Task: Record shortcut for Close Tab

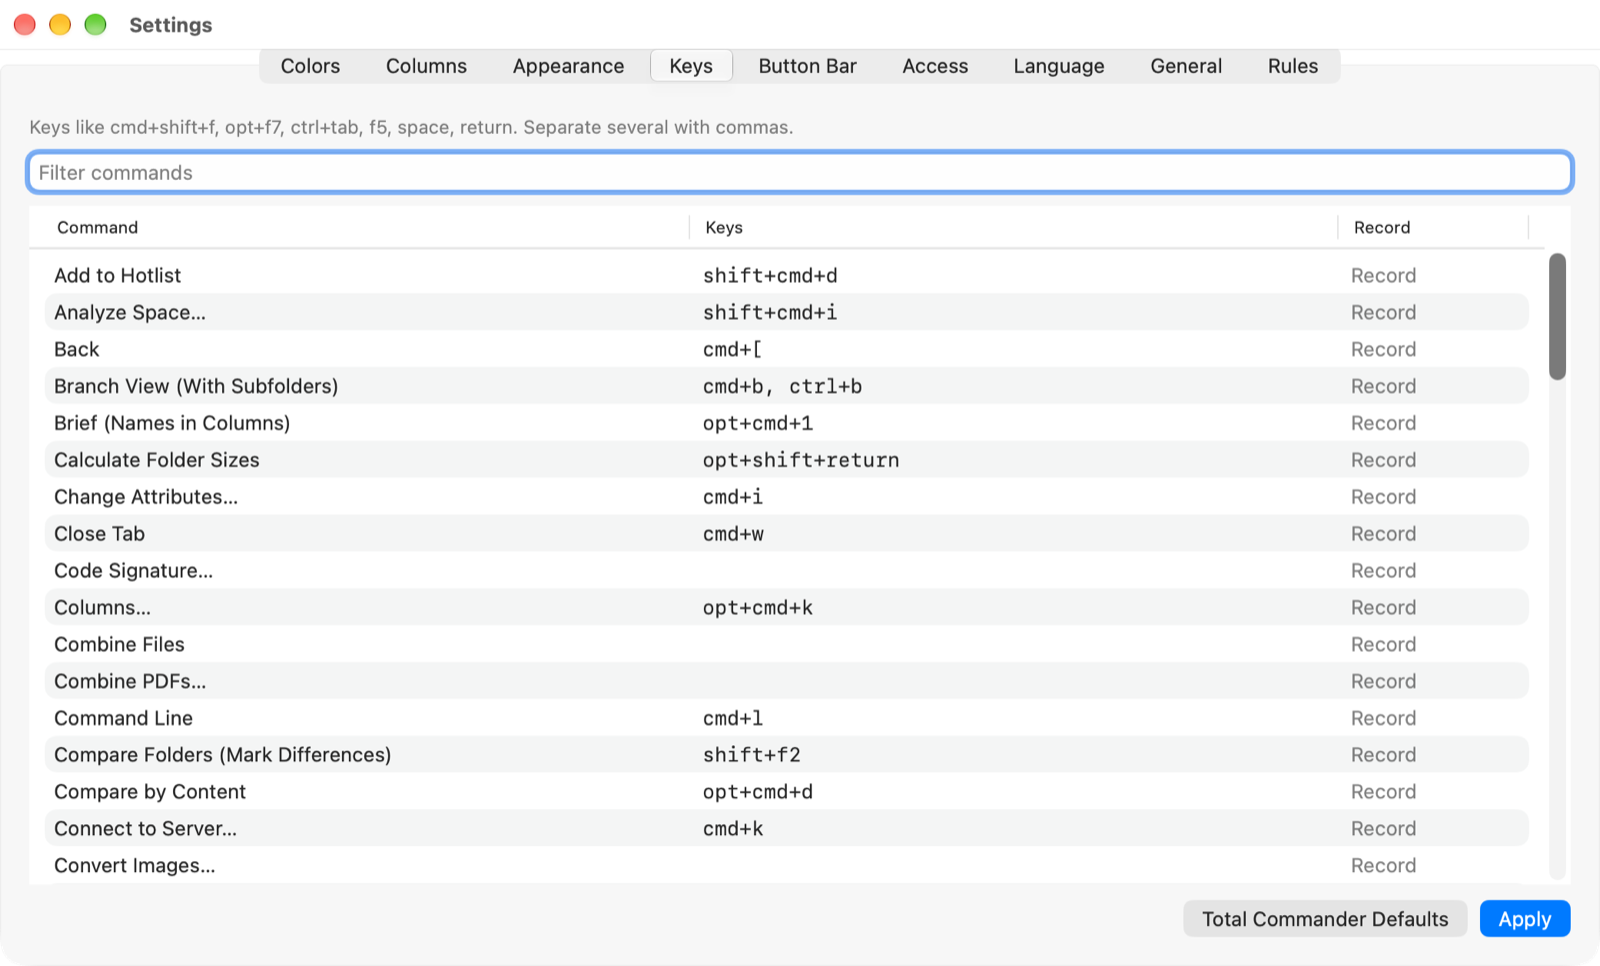Action: tap(1383, 534)
